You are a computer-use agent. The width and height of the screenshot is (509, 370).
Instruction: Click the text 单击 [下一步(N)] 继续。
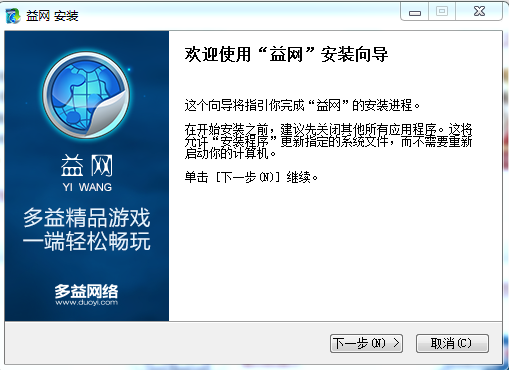point(251,177)
